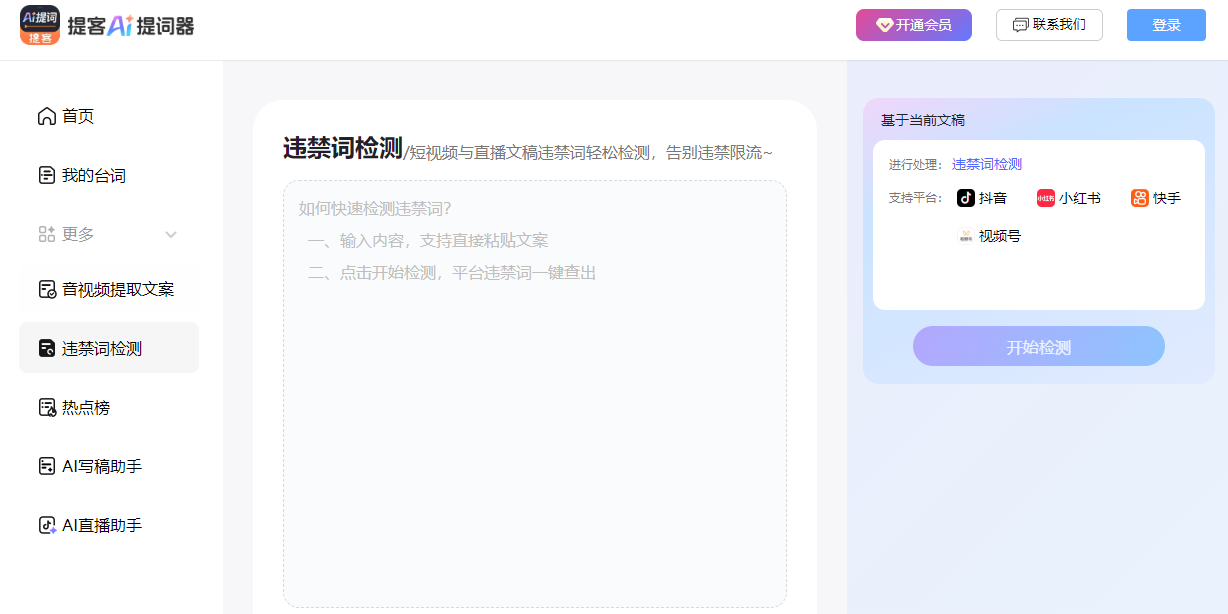Viewport: 1228px width, 614px height.
Task: Click the 小红书 platform icon
Action: click(1046, 198)
